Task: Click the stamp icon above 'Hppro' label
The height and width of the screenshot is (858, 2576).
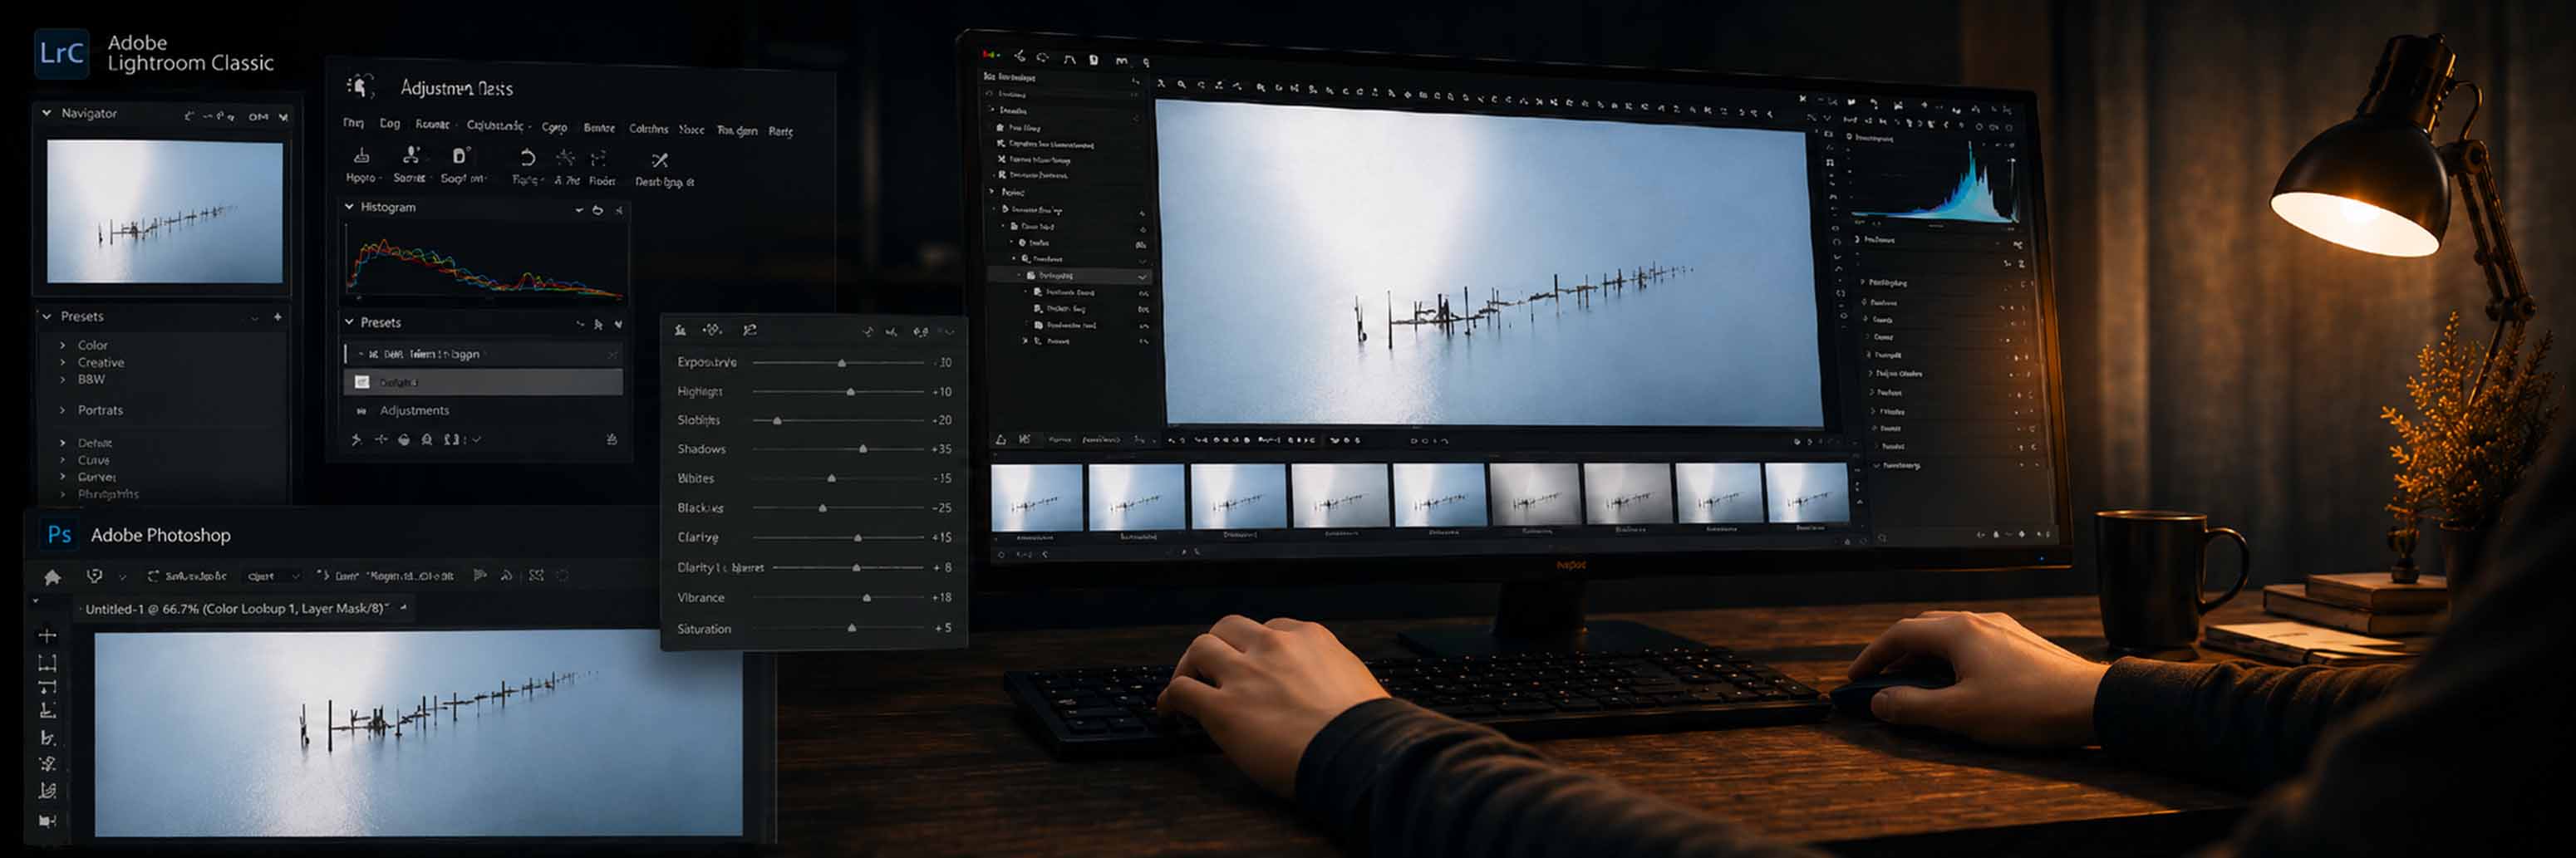Action: coord(361,156)
